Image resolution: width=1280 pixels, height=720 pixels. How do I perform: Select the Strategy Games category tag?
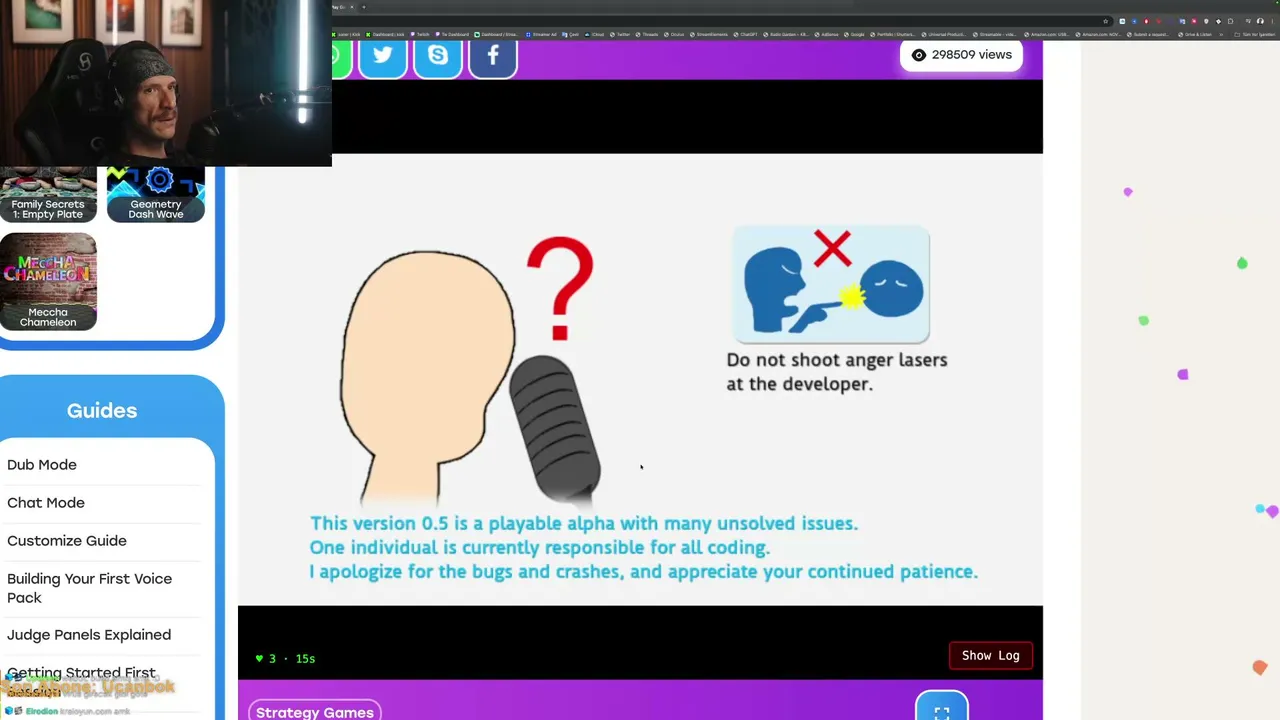click(315, 711)
